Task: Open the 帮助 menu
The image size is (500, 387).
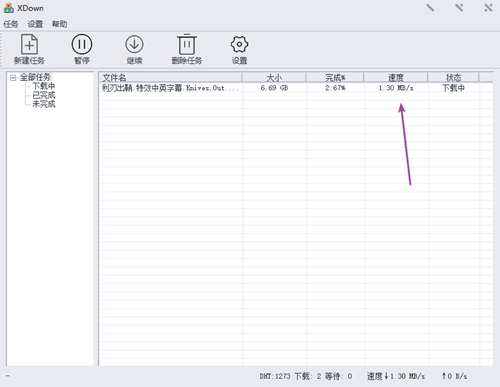Action: click(60, 24)
